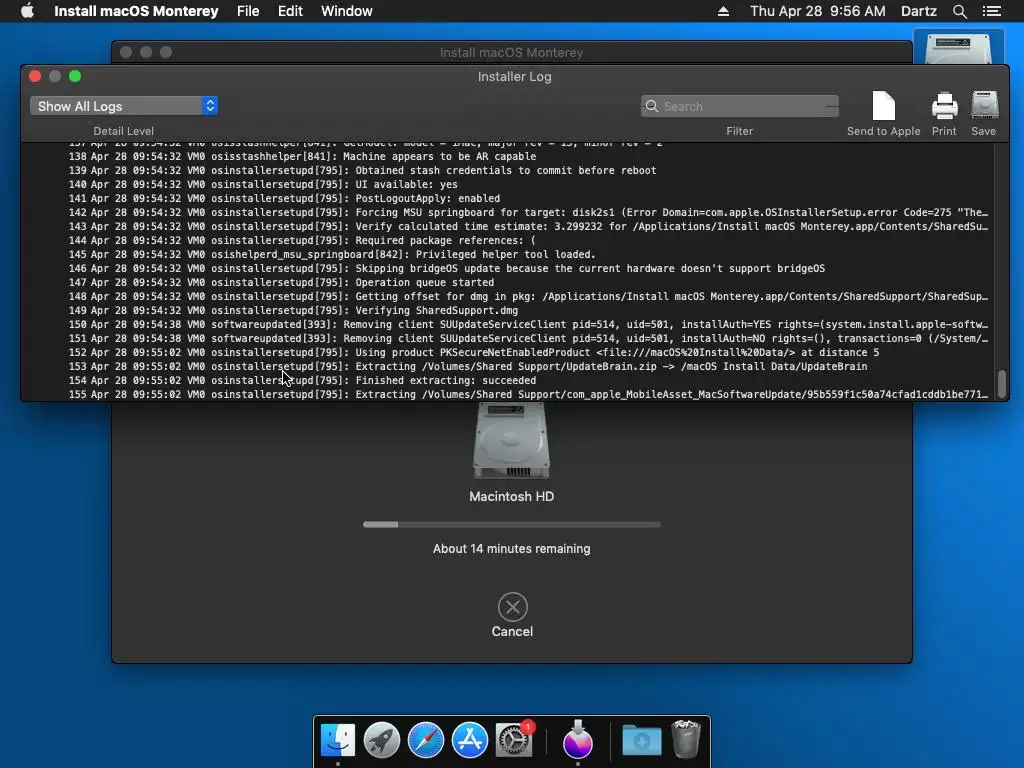
Task: Click the Save label in toolbar
Action: pos(984,131)
